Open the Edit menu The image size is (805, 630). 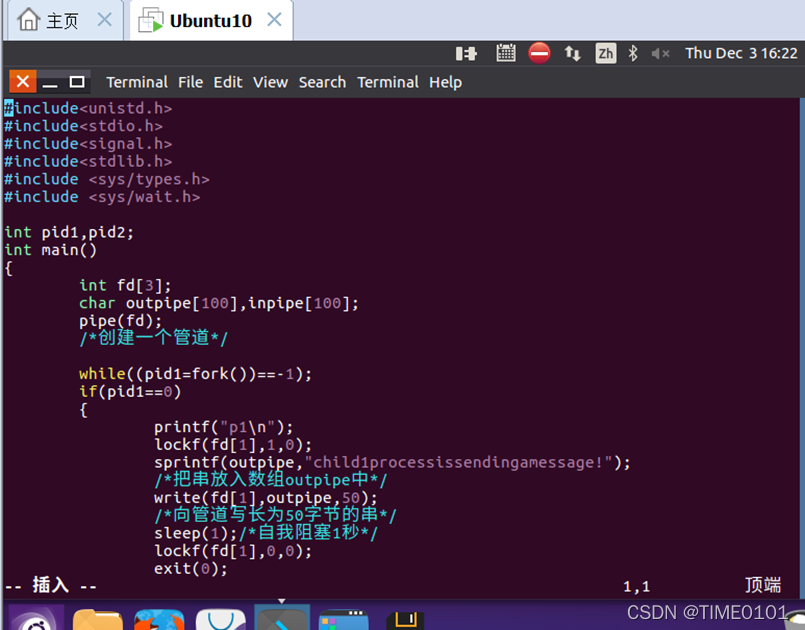(x=228, y=82)
